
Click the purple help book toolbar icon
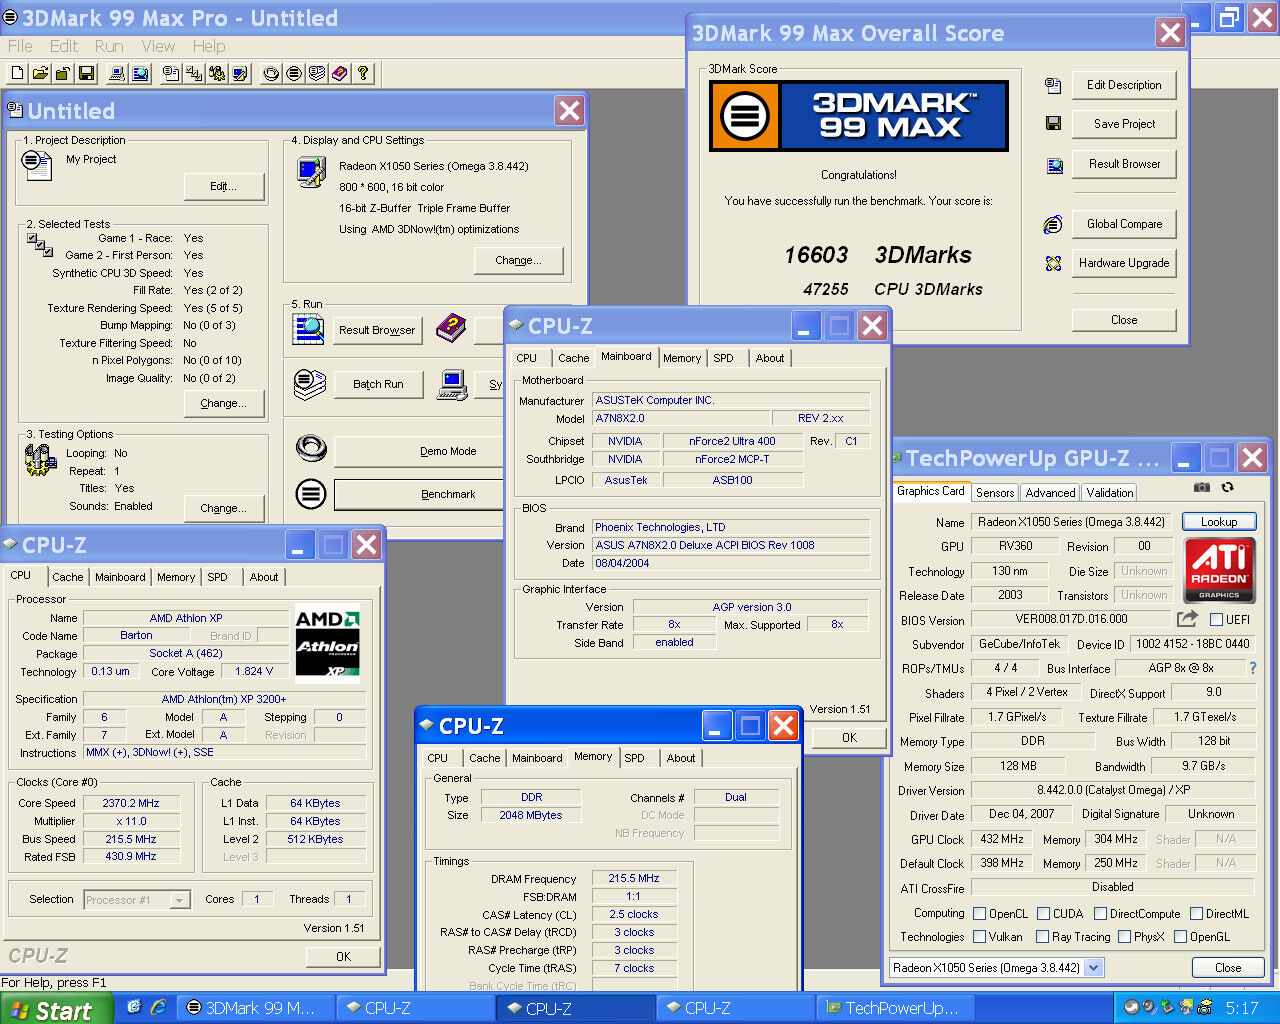coord(340,73)
